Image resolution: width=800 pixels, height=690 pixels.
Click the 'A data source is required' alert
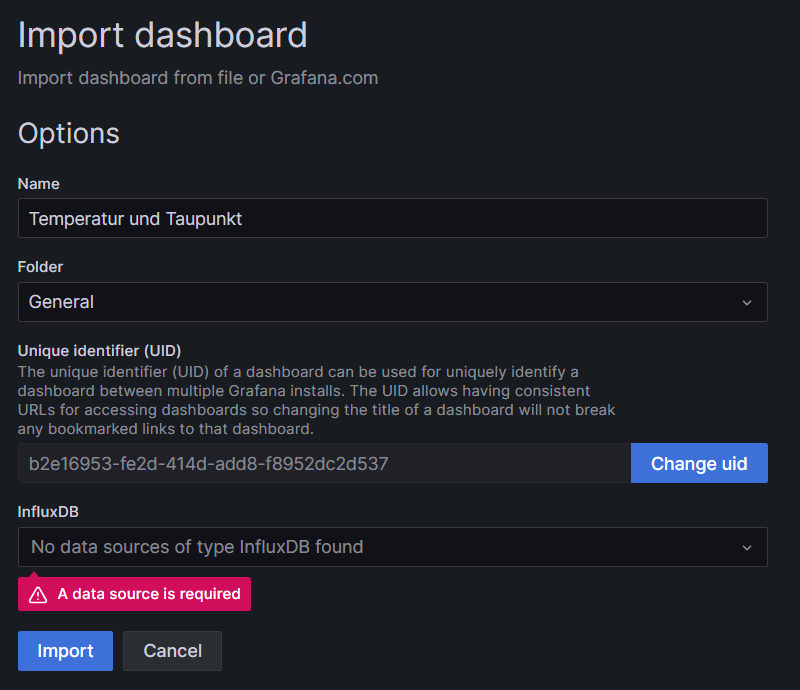click(x=134, y=594)
